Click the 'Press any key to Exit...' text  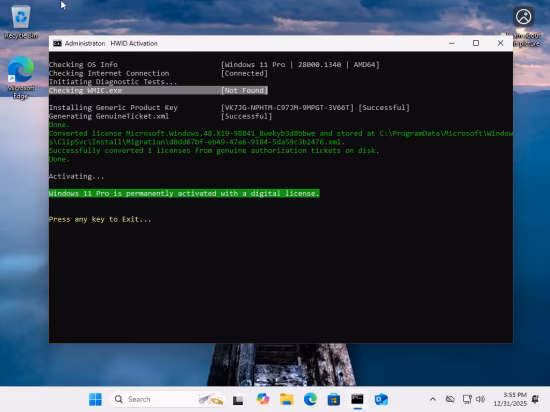[x=100, y=219]
